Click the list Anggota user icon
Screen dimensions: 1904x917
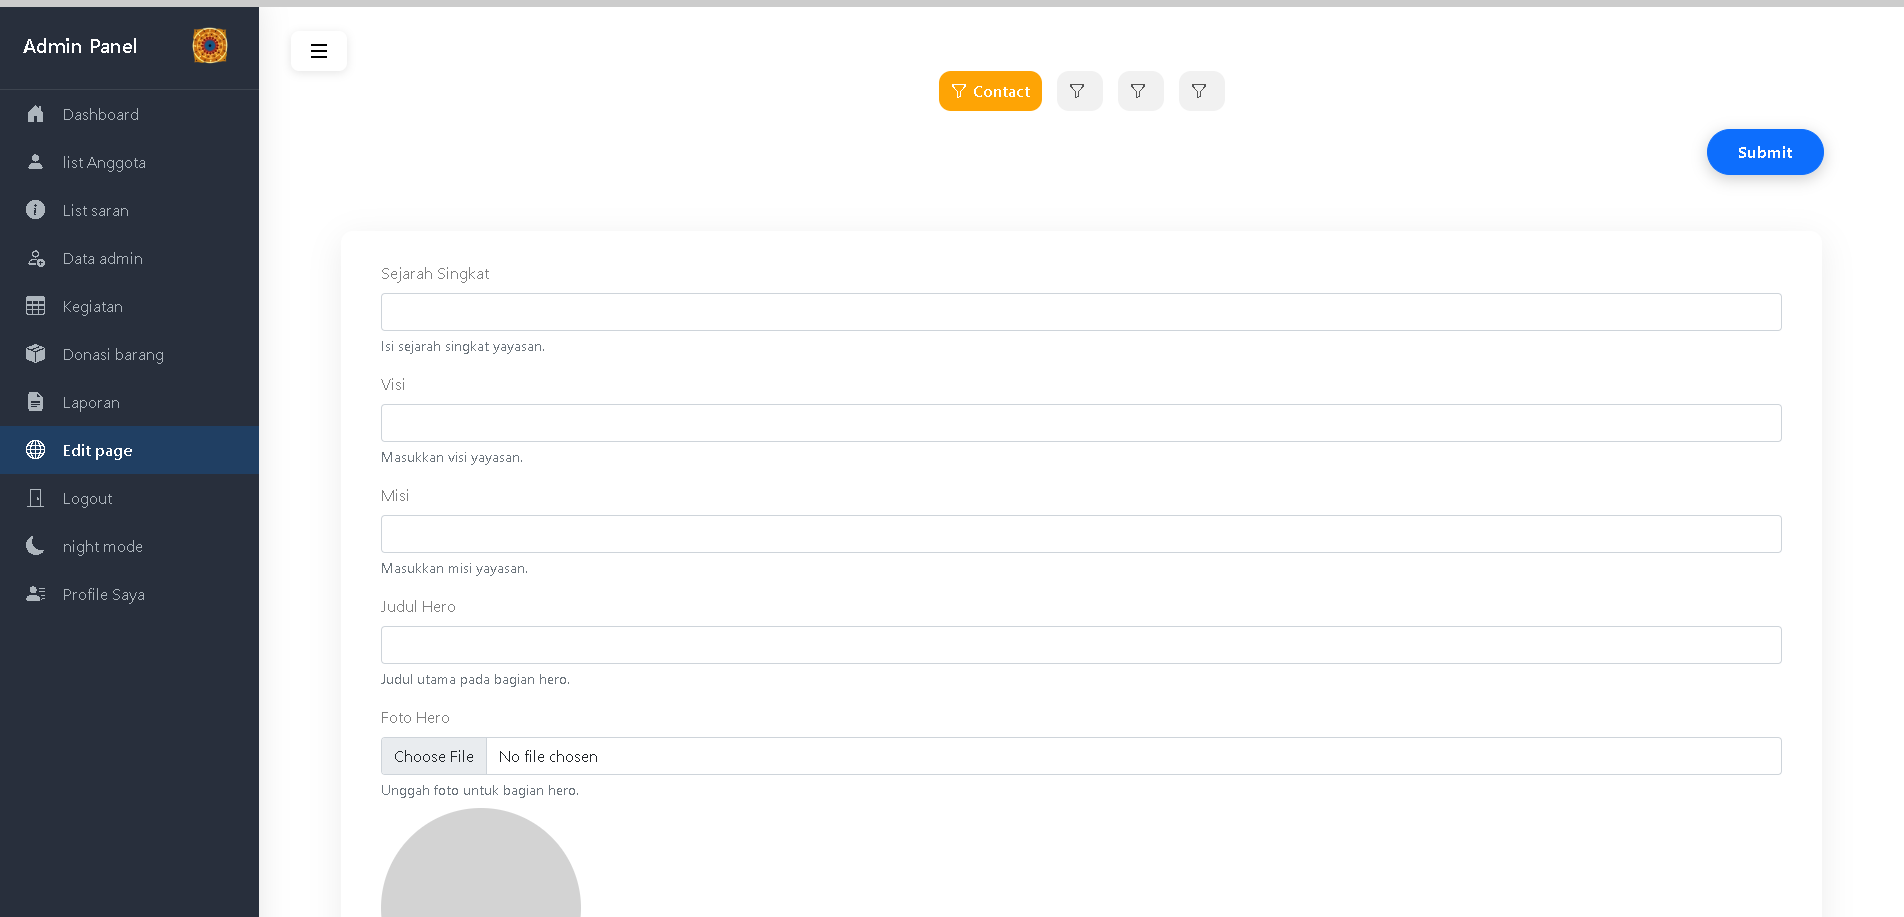pyautogui.click(x=36, y=162)
